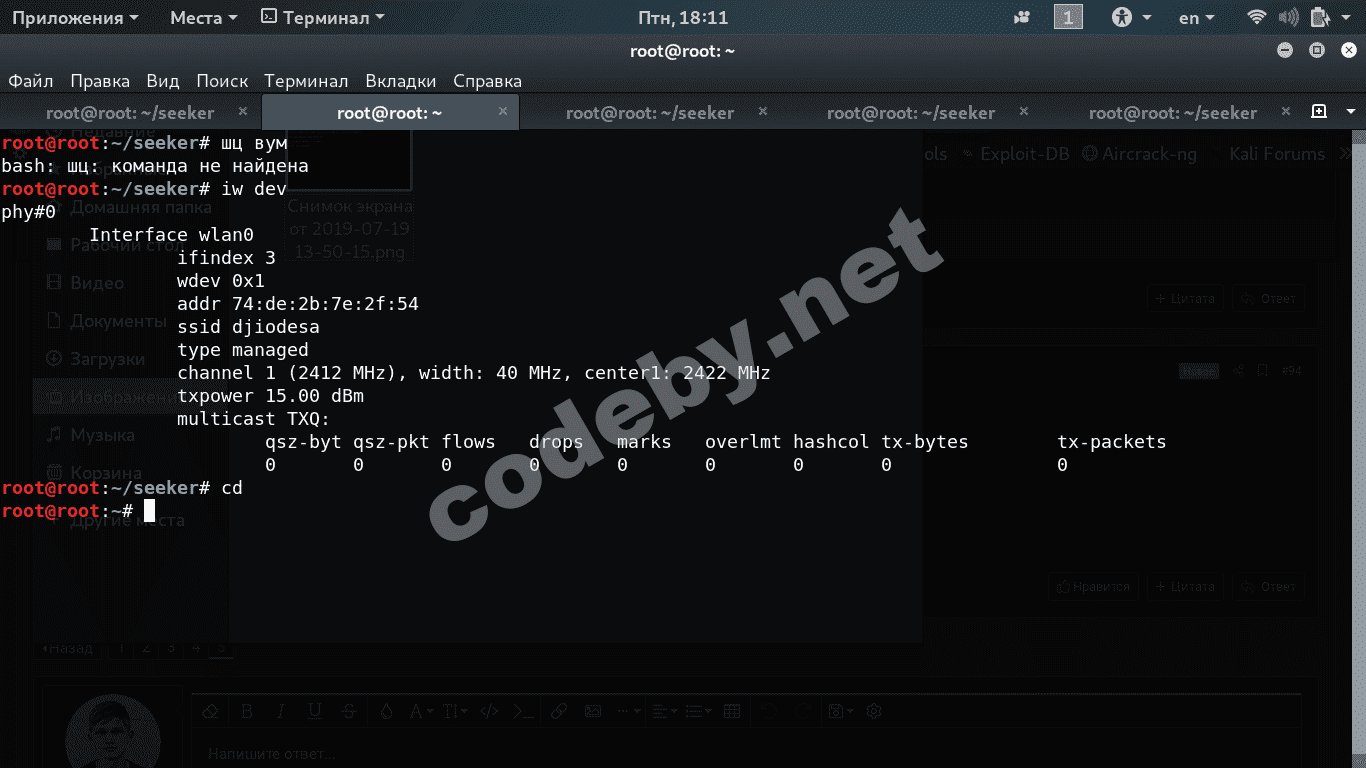
Task: Open the Вид menu in the terminal
Action: coord(163,81)
